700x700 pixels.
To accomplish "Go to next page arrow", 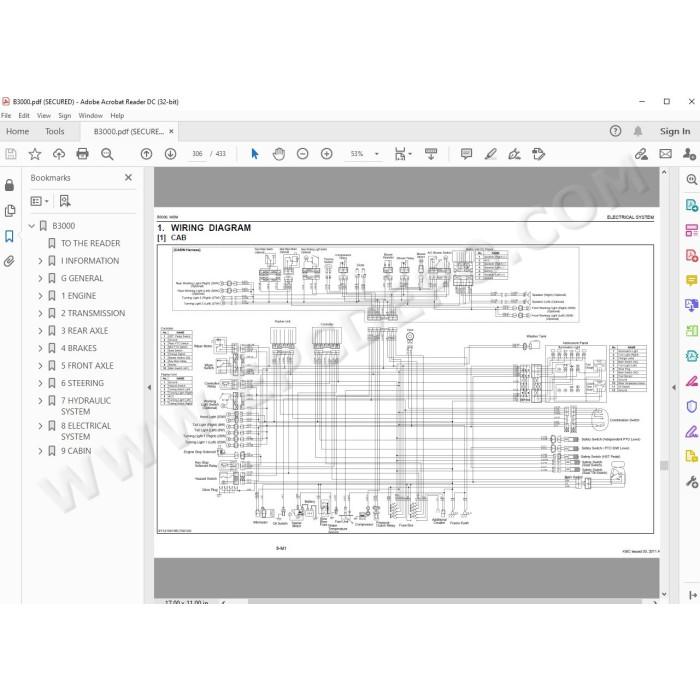I will click(x=171, y=154).
